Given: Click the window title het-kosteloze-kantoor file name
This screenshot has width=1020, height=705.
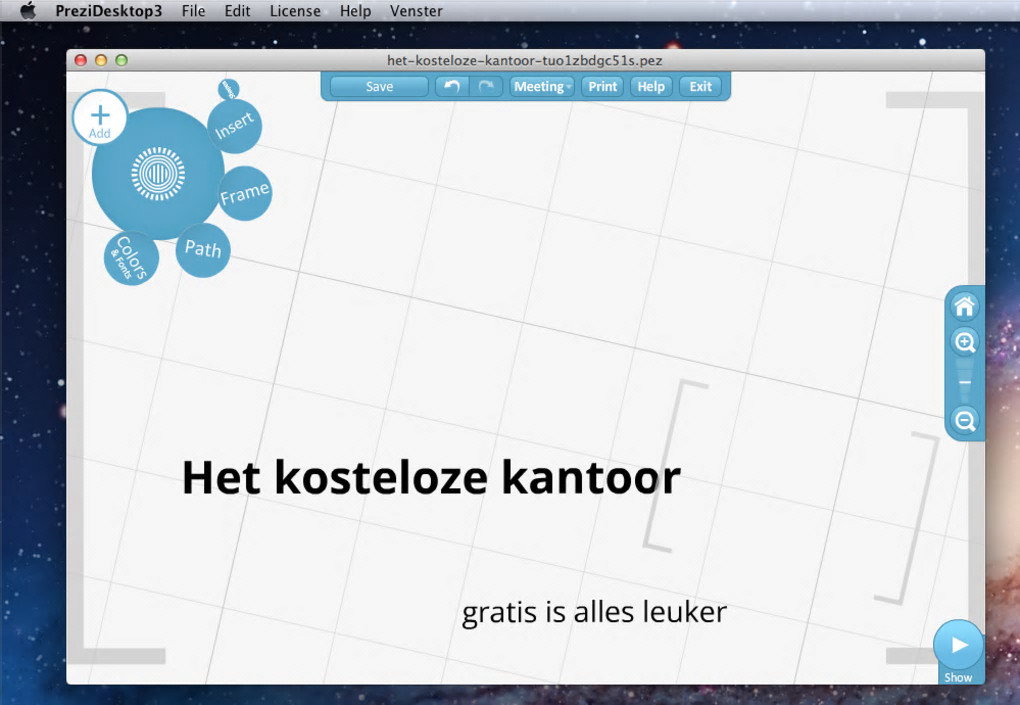Looking at the screenshot, I should point(524,60).
